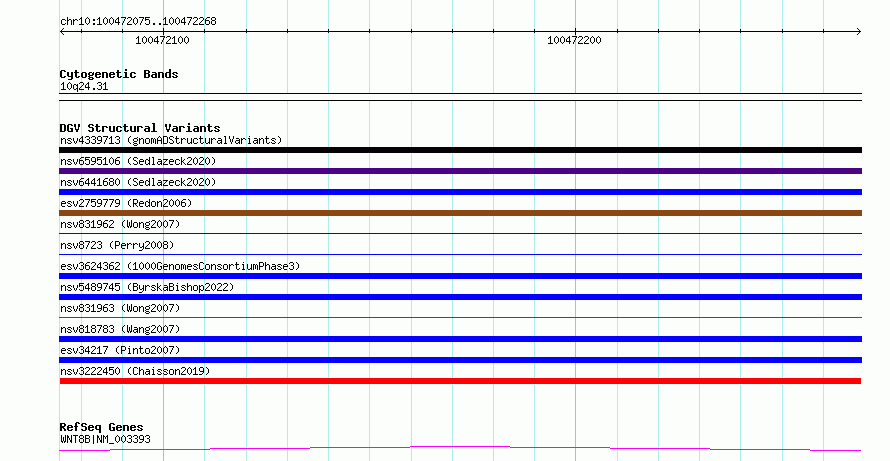Screen dimensions: 890x461
Task: Select the blue nsv5489745 variant bar
Action: tap(460, 297)
